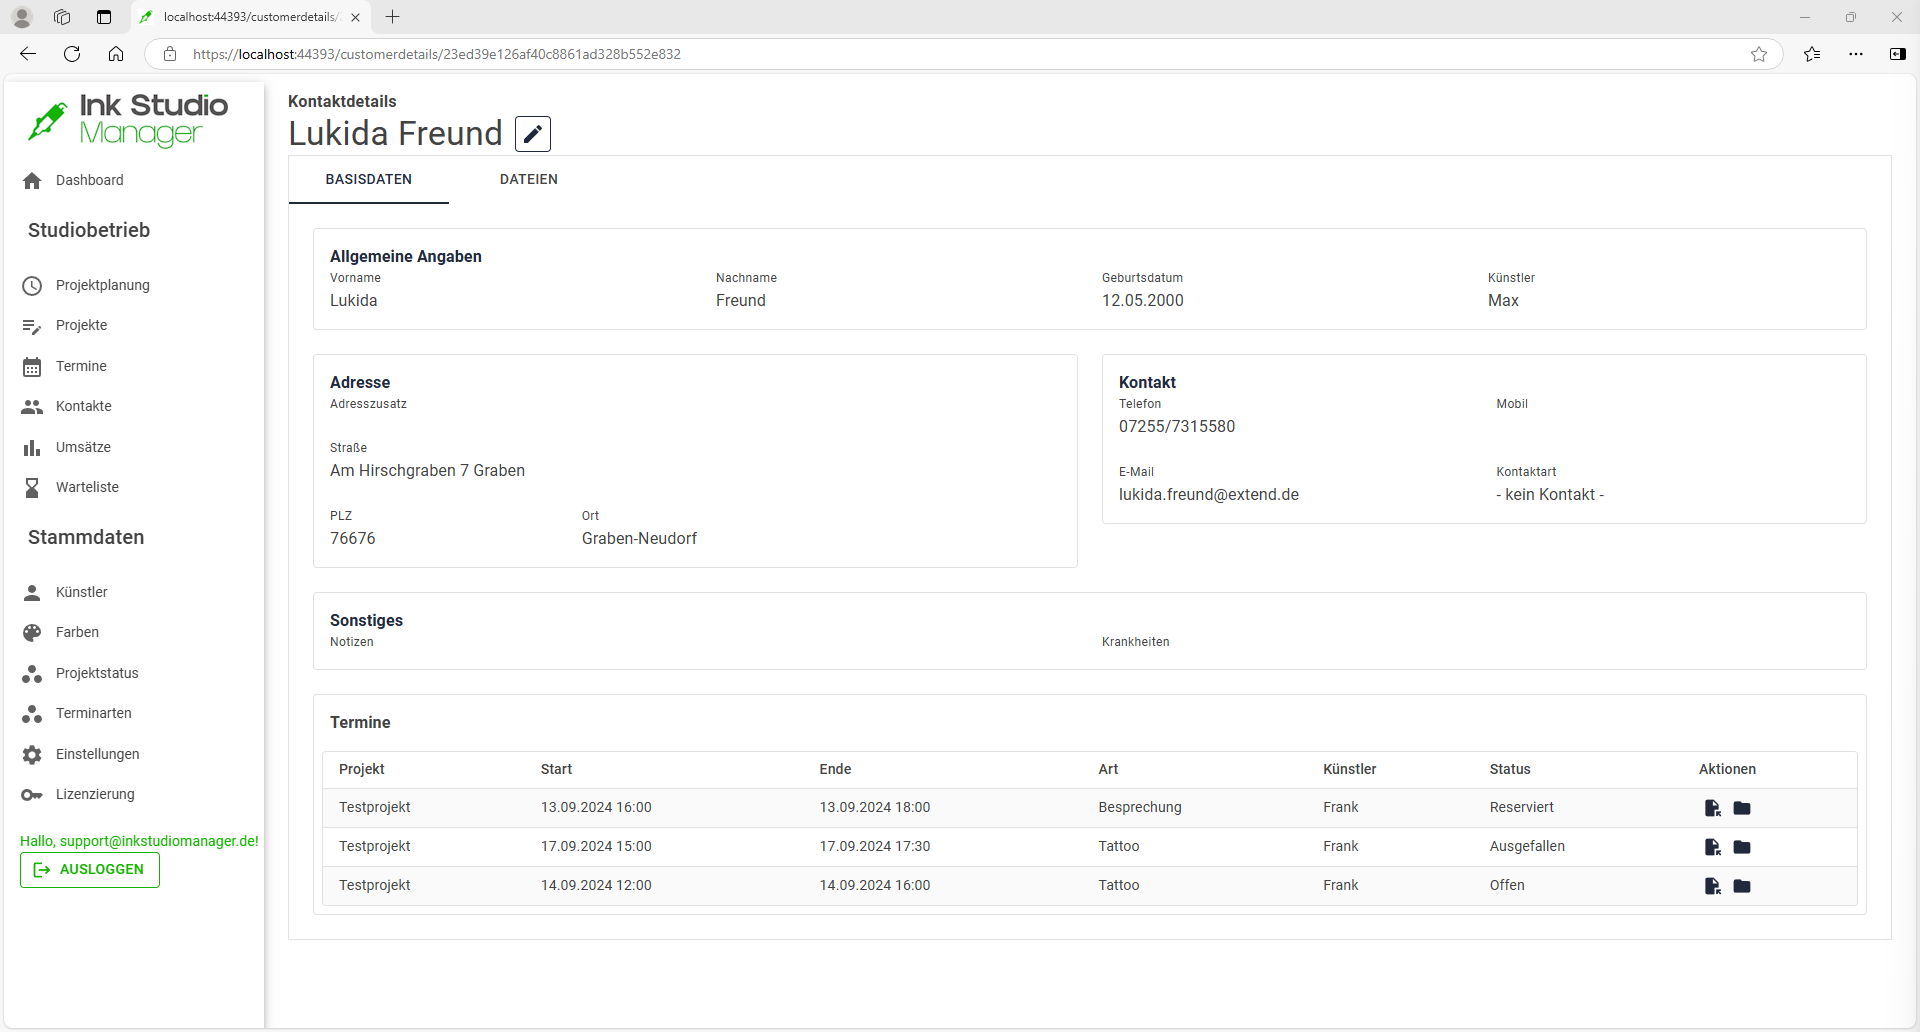The image size is (1920, 1032).
Task: Click the Kontaktart value - kein Kontakt -
Action: [x=1550, y=495]
